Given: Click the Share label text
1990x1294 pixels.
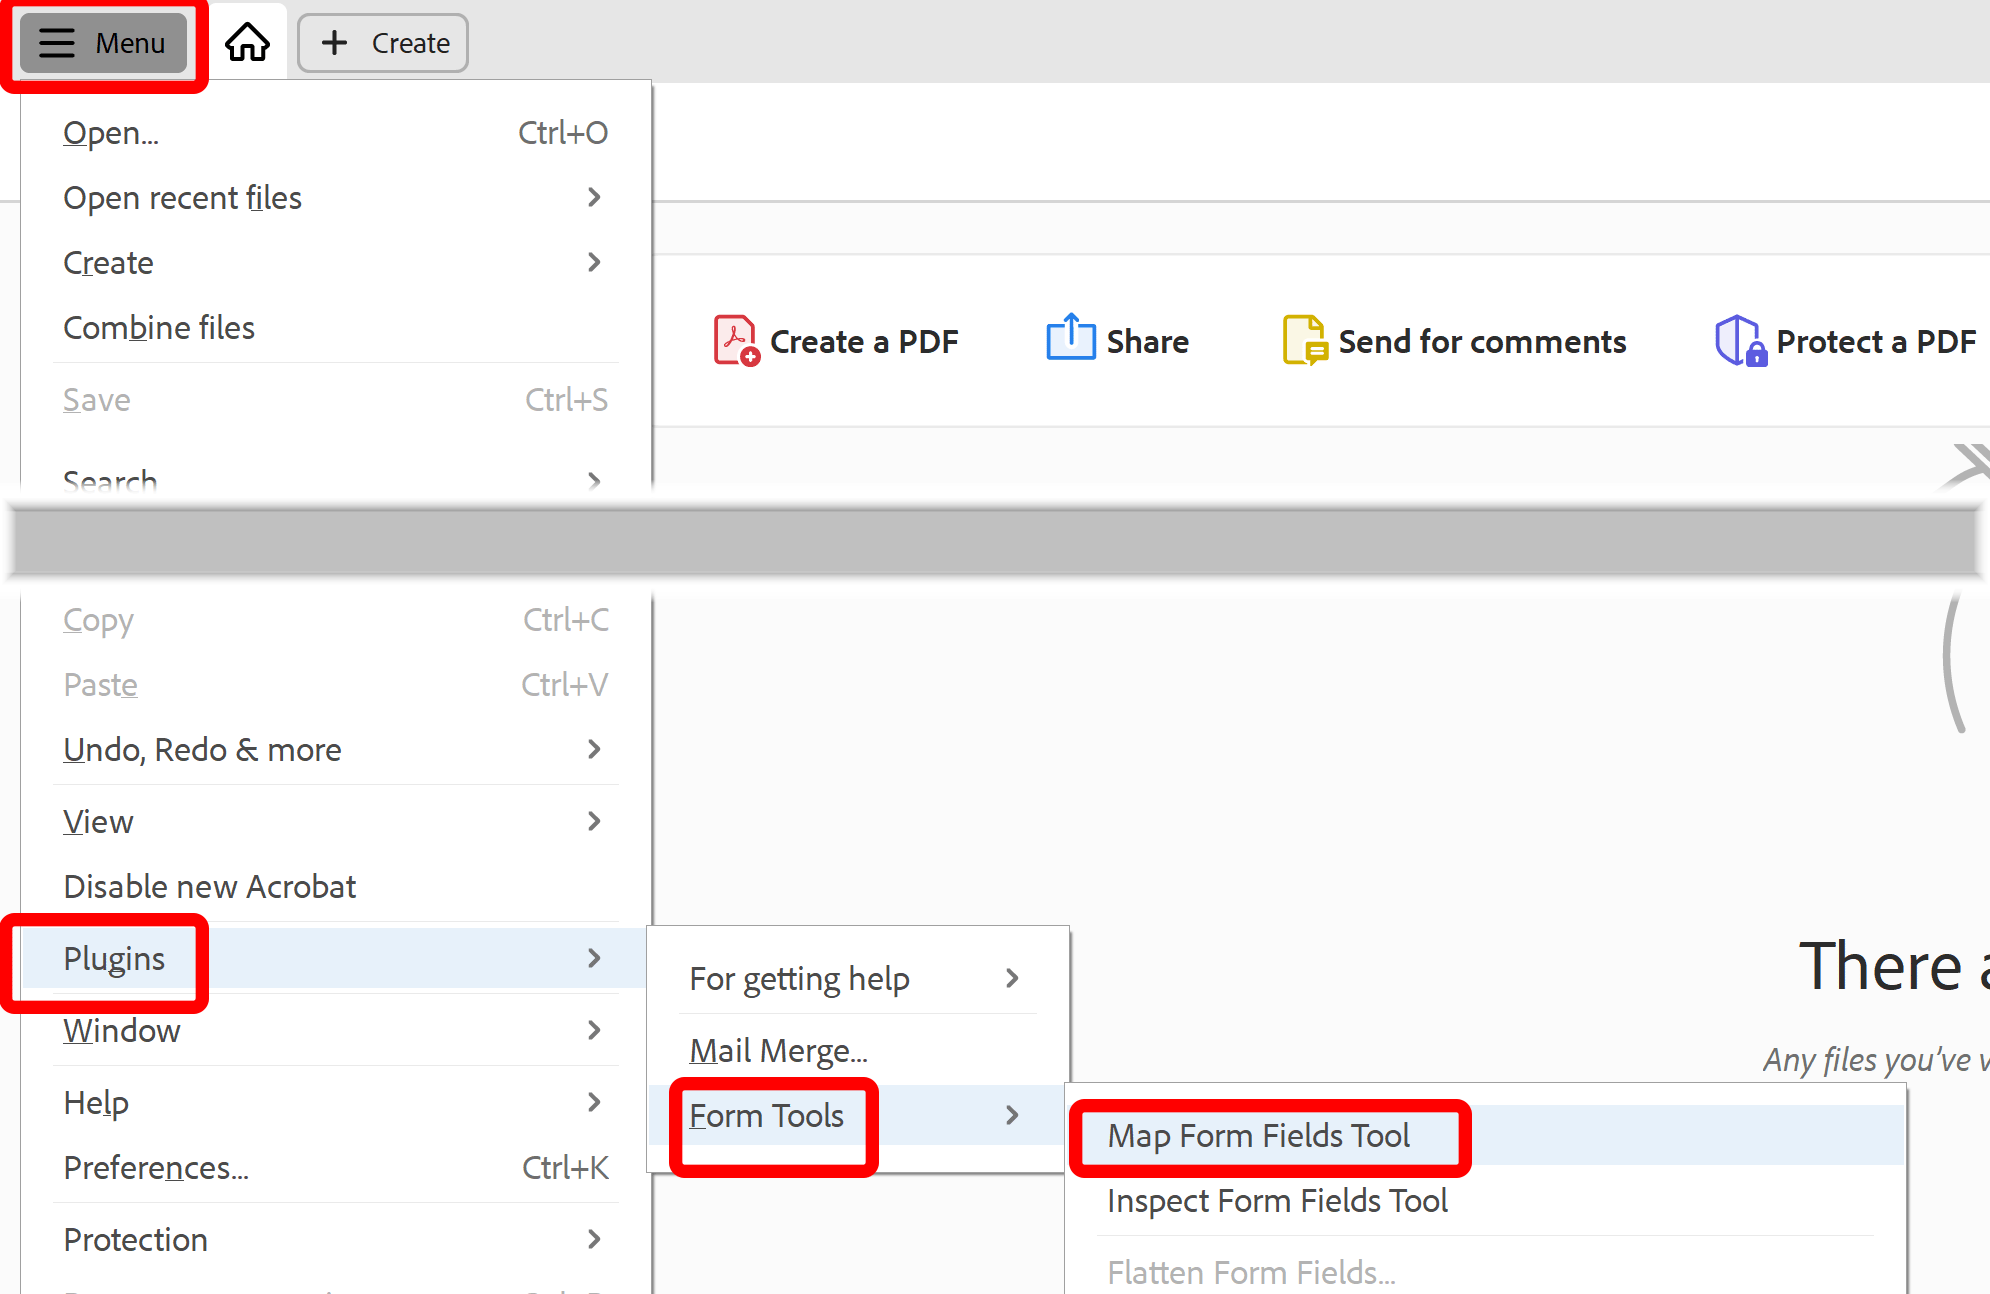Looking at the screenshot, I should 1148,342.
